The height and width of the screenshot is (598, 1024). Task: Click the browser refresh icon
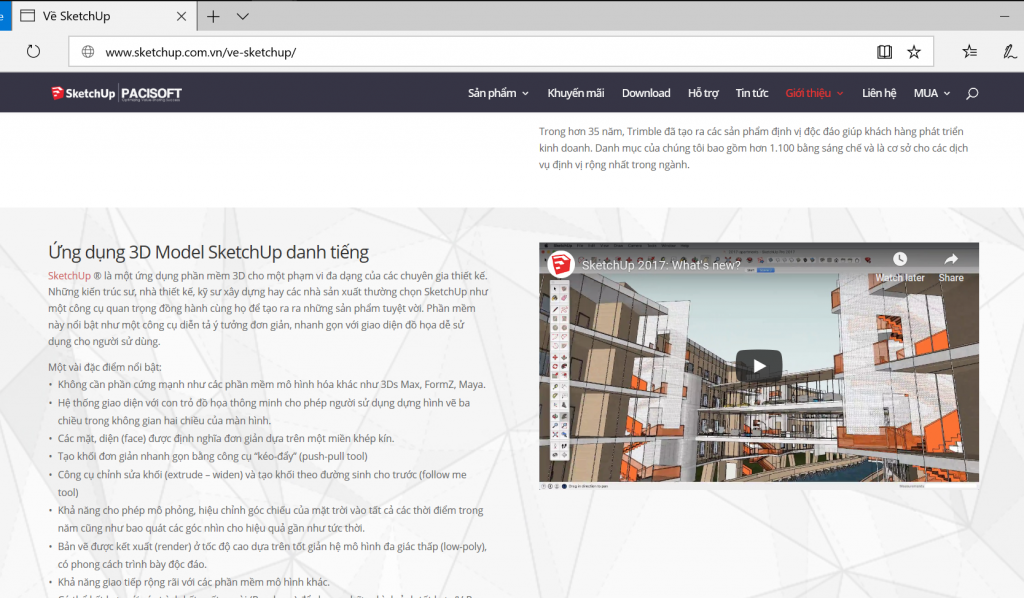33,52
